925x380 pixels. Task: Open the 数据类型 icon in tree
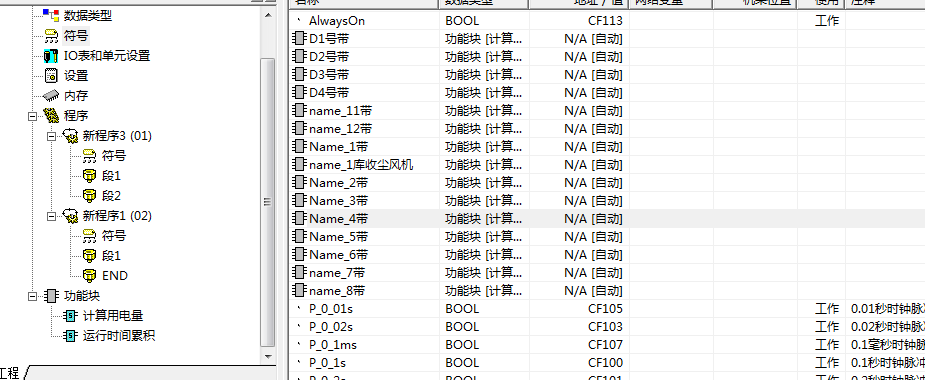pos(51,15)
